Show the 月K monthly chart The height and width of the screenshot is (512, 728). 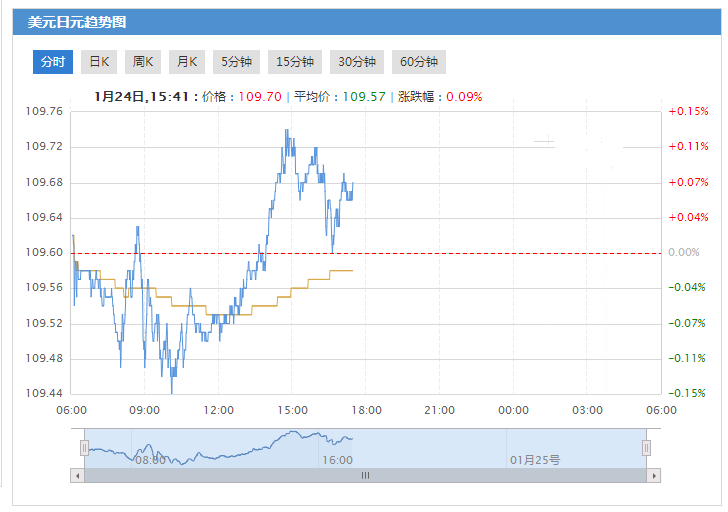point(187,62)
